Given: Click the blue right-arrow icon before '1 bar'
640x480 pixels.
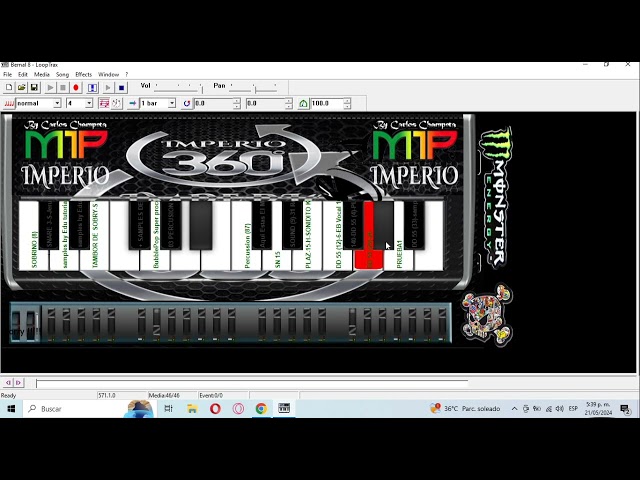Looking at the screenshot, I should (x=132, y=103).
